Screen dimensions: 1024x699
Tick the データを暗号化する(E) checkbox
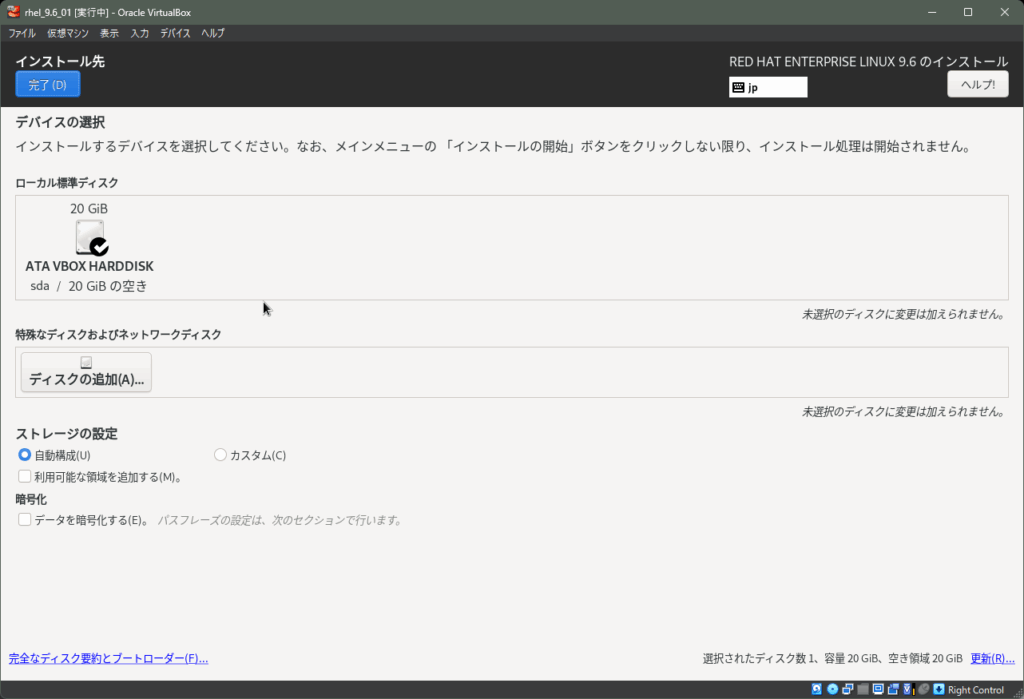click(25, 519)
